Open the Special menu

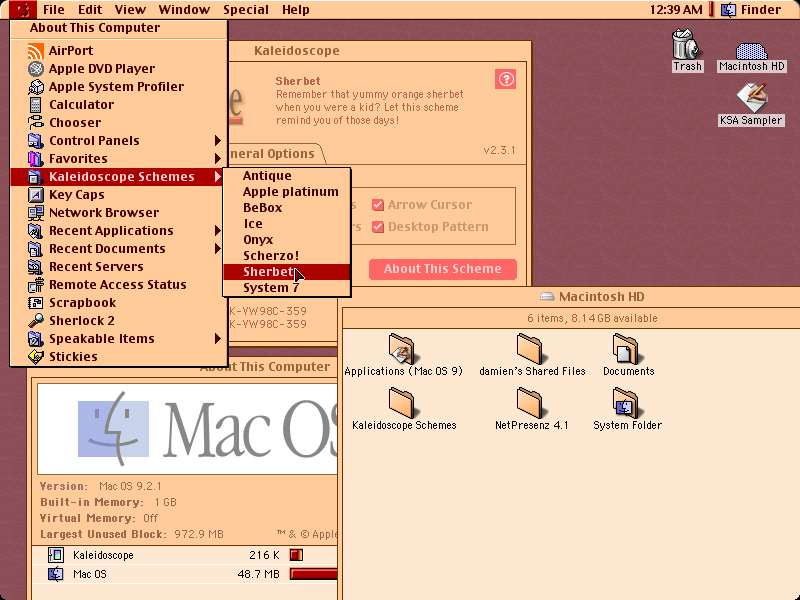(x=246, y=10)
